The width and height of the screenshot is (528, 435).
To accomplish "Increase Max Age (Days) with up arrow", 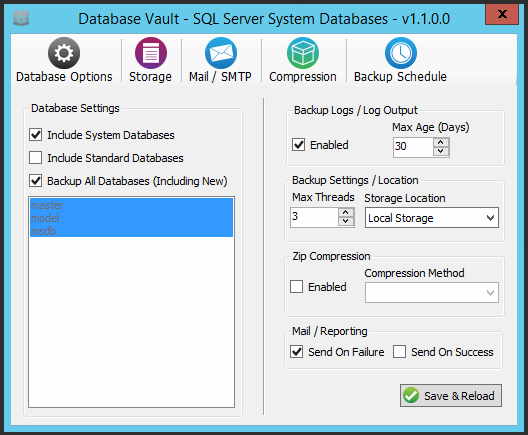I will click(440, 142).
